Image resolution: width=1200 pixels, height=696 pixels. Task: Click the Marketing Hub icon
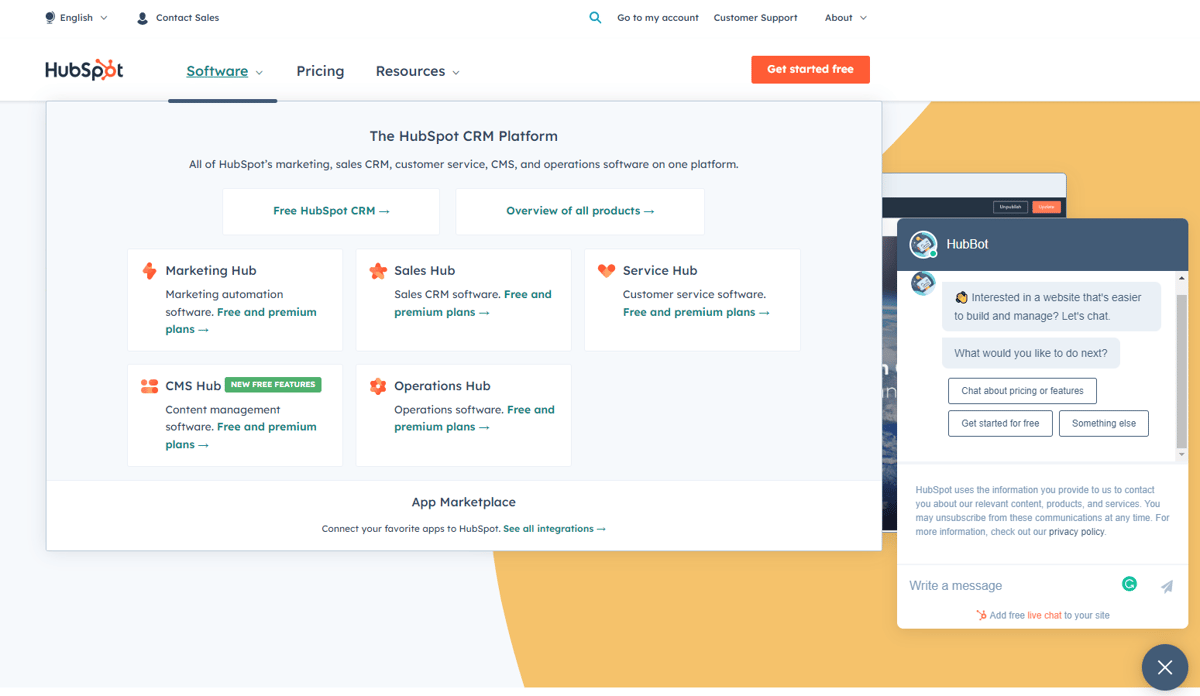pos(149,271)
